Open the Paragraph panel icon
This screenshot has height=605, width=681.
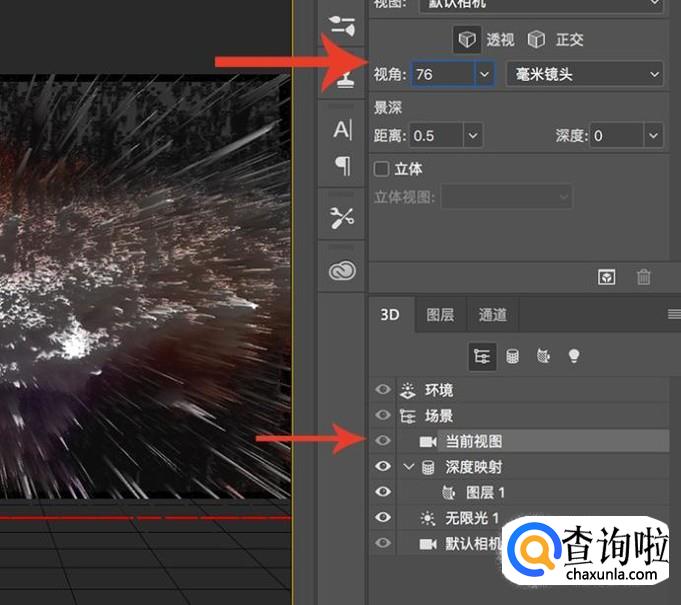click(x=343, y=165)
